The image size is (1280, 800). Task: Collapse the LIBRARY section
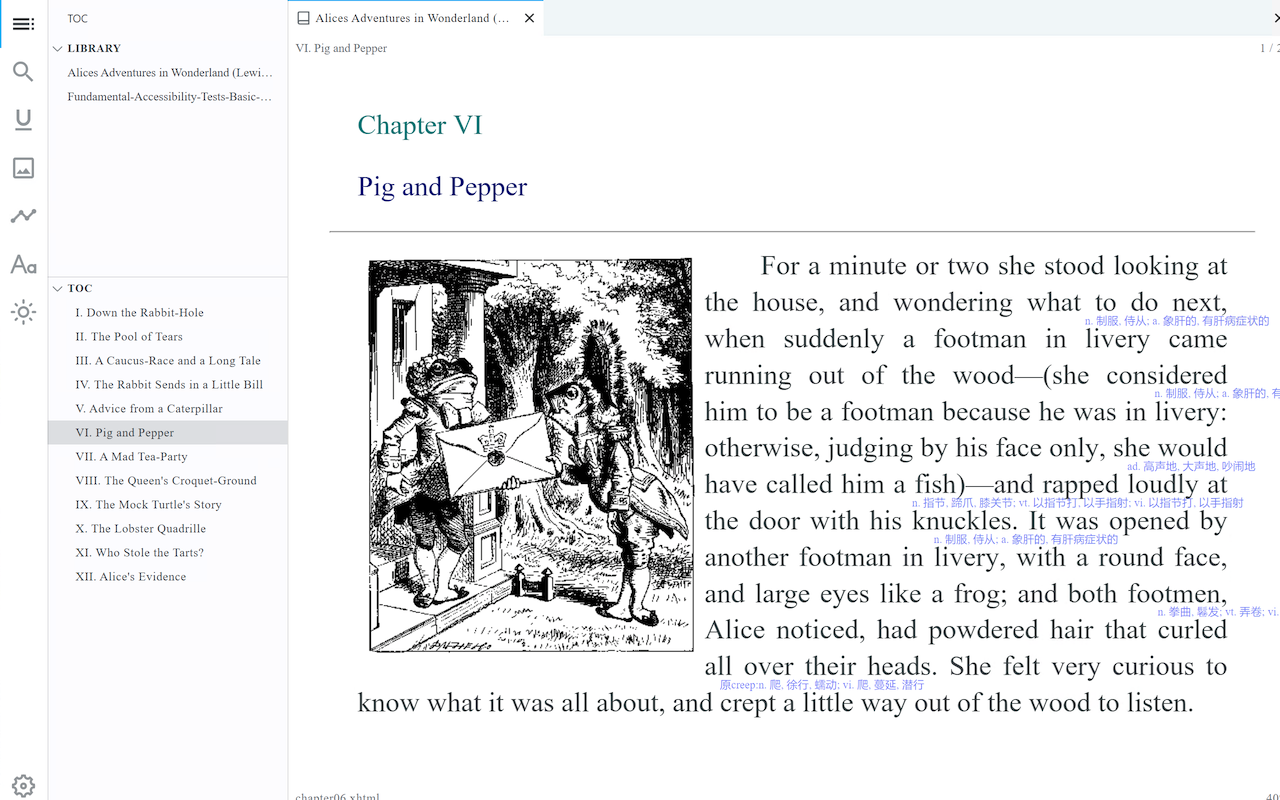coord(58,48)
